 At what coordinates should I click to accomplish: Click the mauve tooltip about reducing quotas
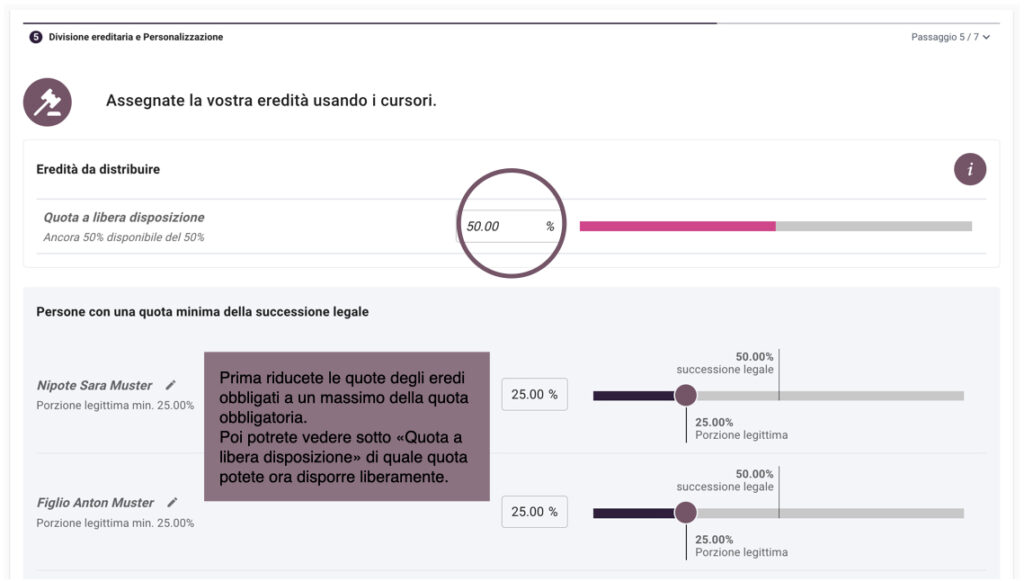[x=346, y=427]
